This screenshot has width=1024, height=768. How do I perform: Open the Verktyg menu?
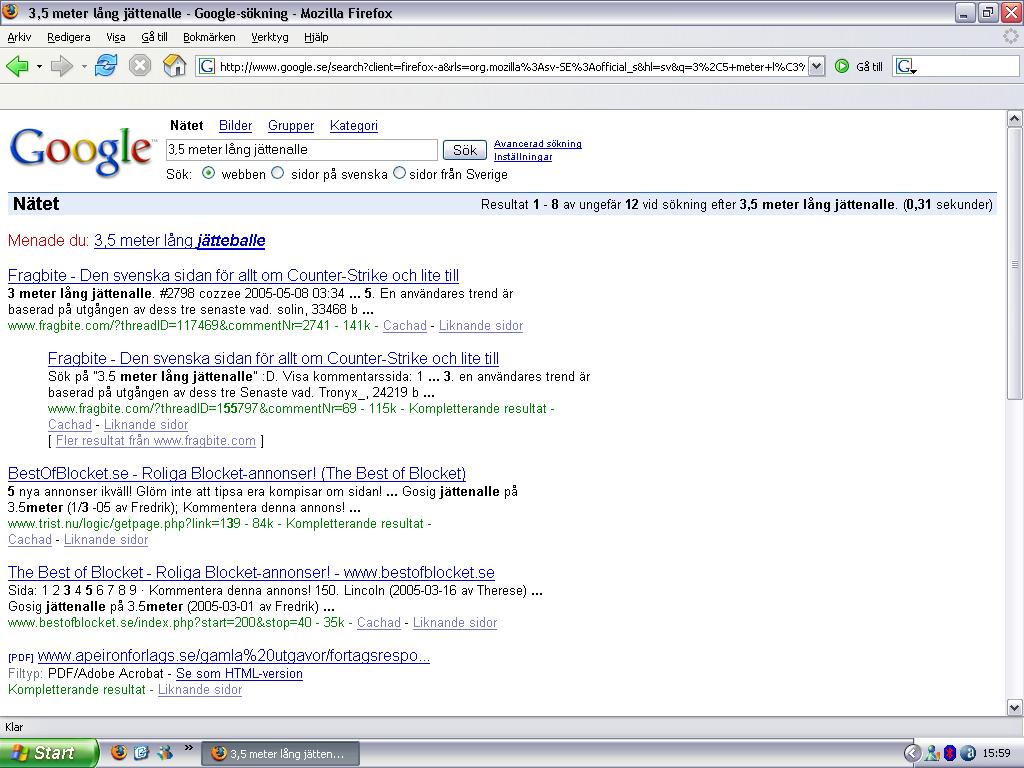(x=269, y=37)
